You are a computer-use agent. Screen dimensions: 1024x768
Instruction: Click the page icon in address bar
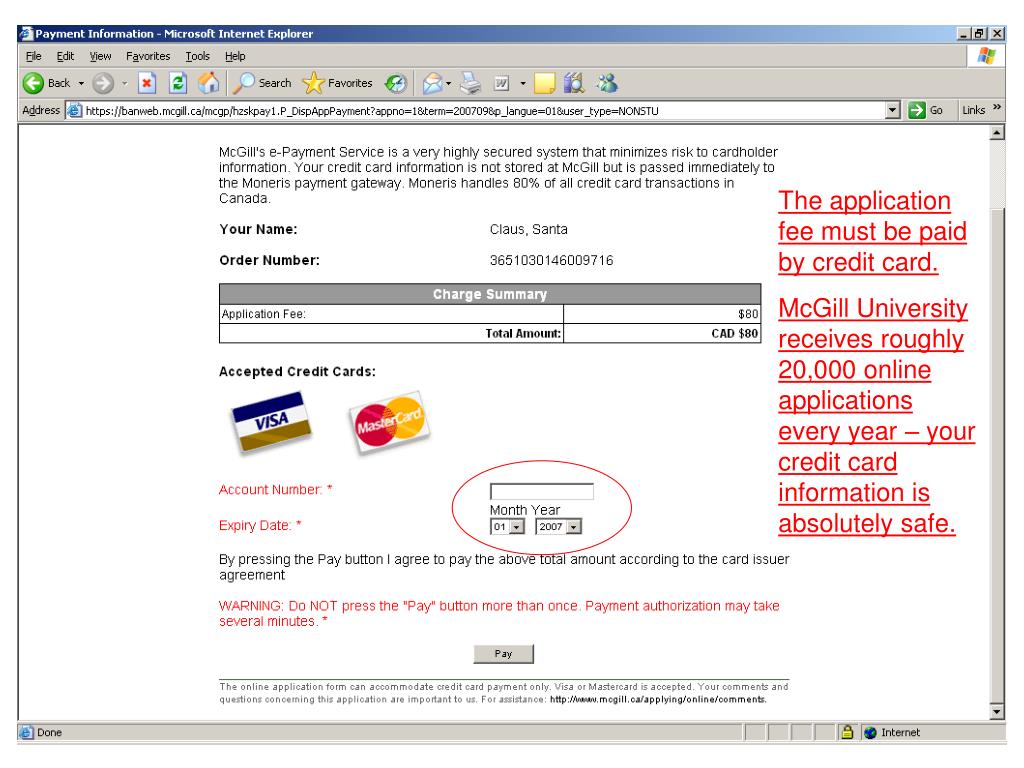(75, 110)
